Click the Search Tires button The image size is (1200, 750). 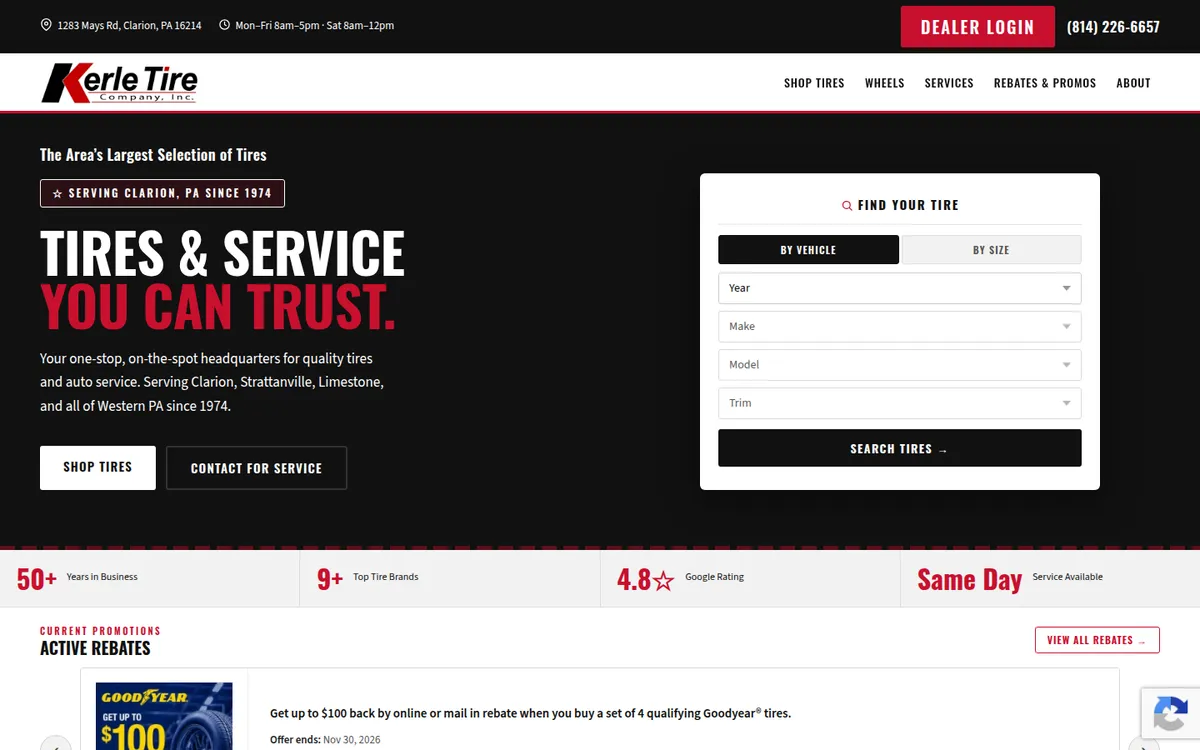tap(899, 448)
